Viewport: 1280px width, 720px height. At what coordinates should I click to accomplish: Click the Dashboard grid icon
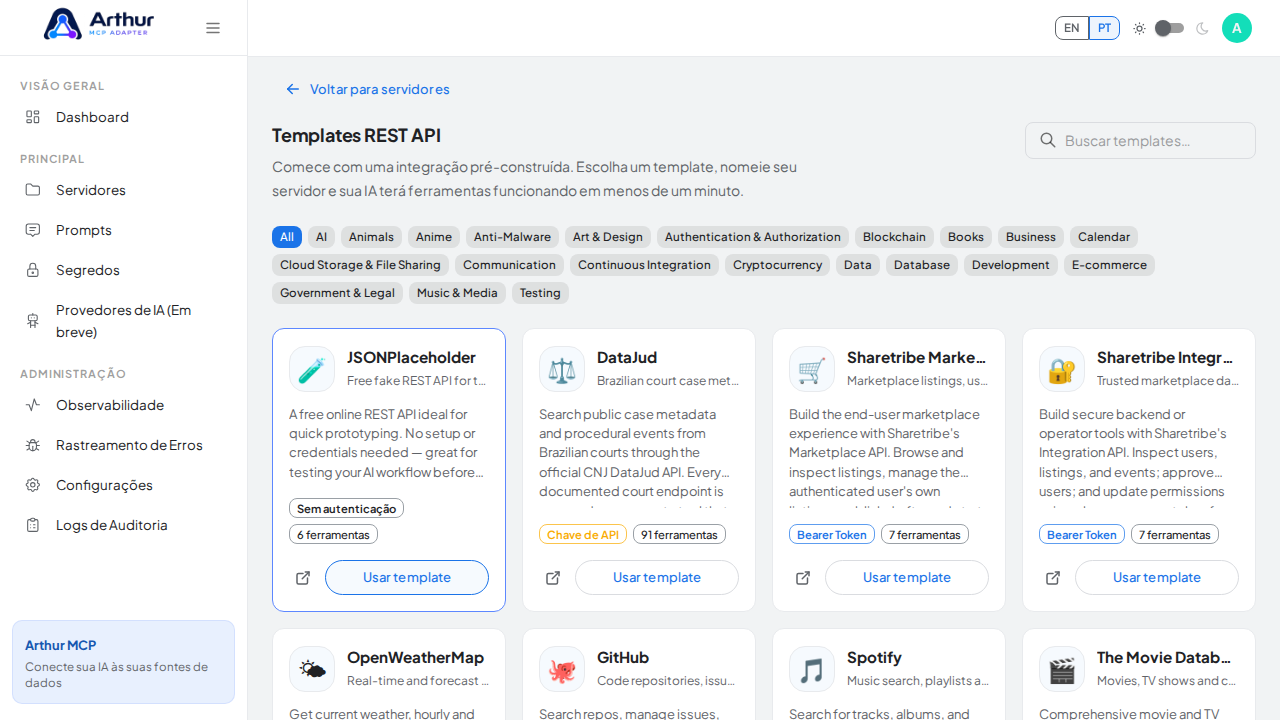coord(33,117)
